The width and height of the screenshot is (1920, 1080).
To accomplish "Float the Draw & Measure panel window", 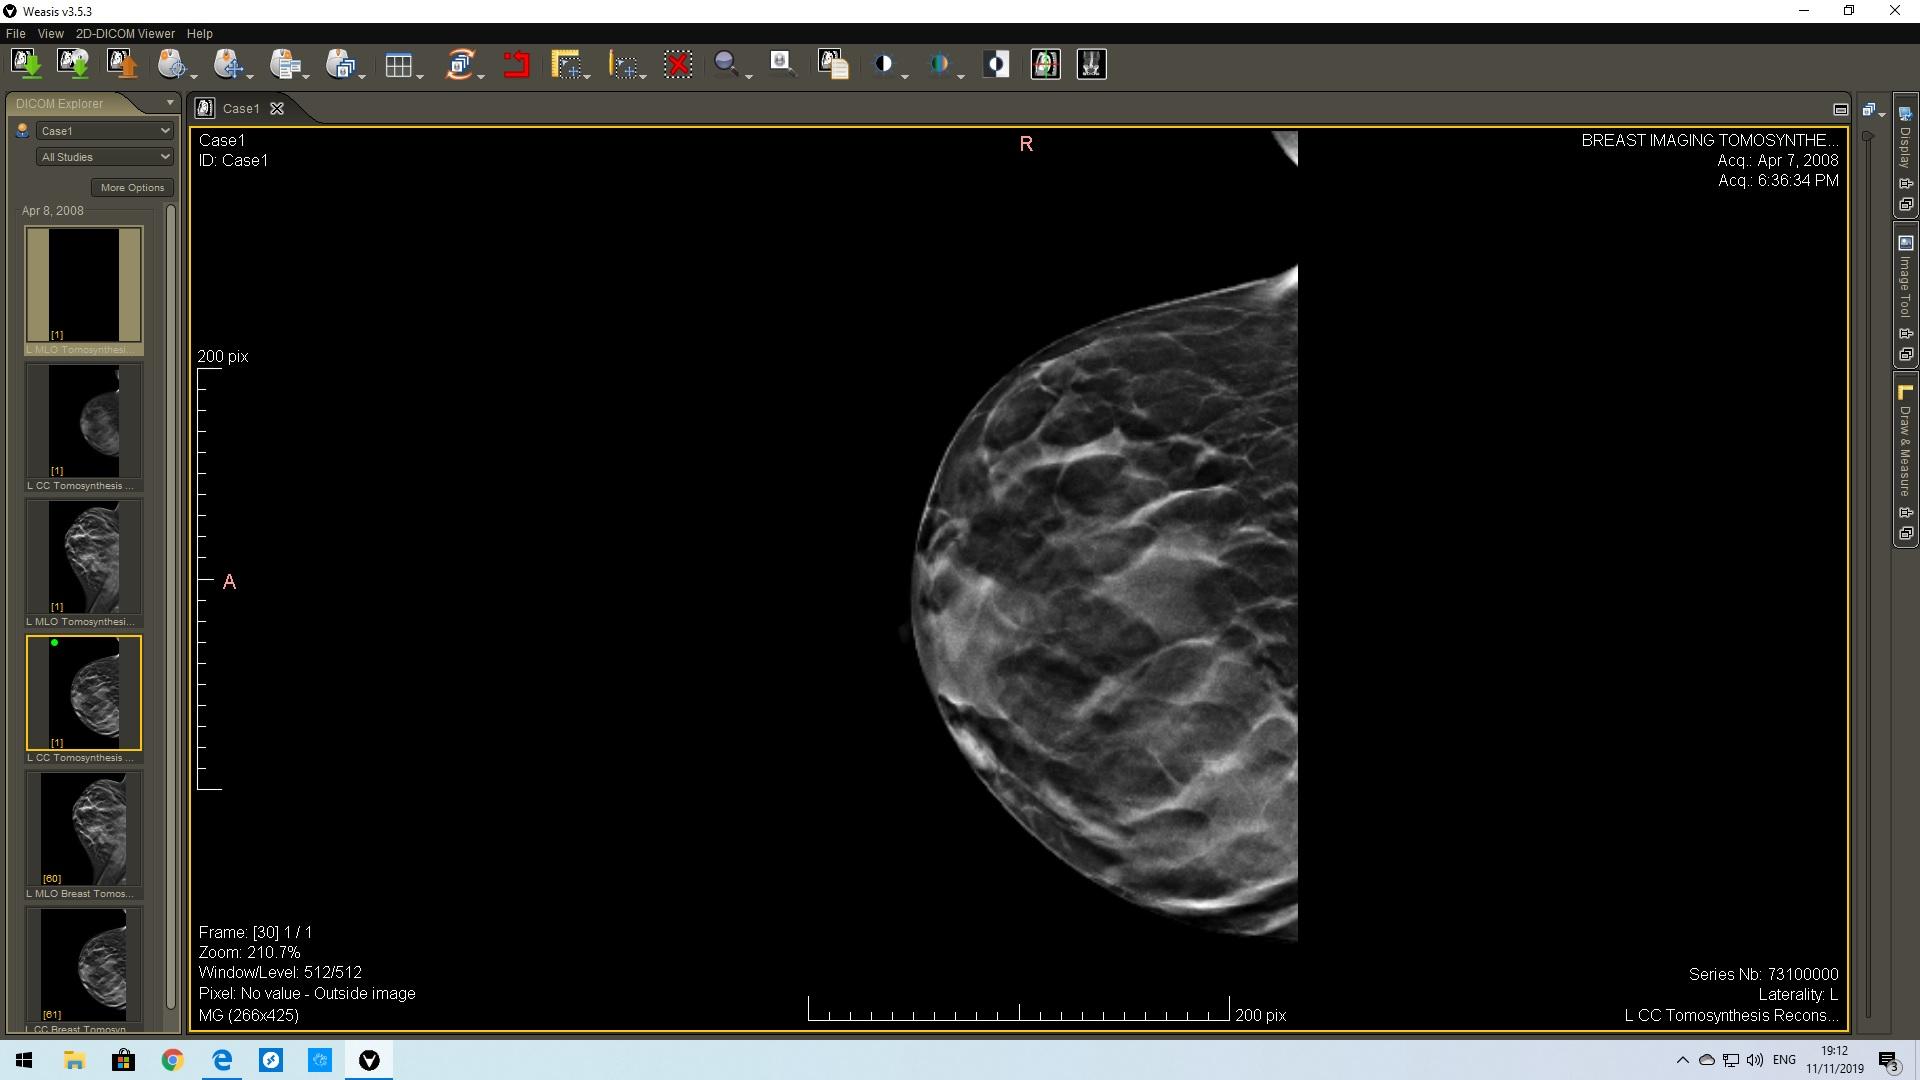I will point(1906,534).
